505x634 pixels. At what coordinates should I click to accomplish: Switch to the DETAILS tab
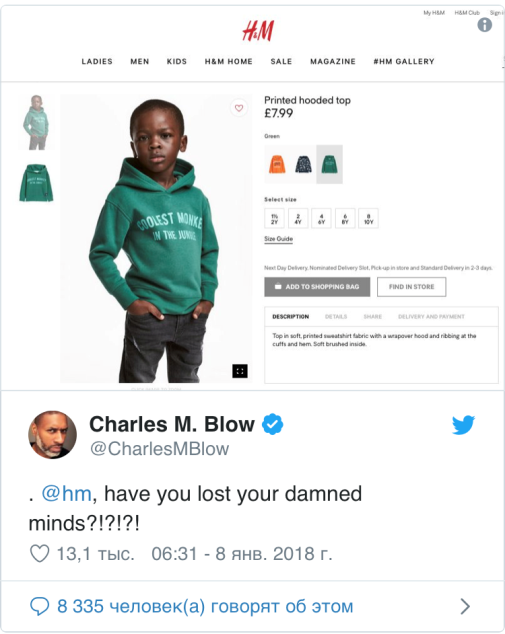(x=336, y=317)
